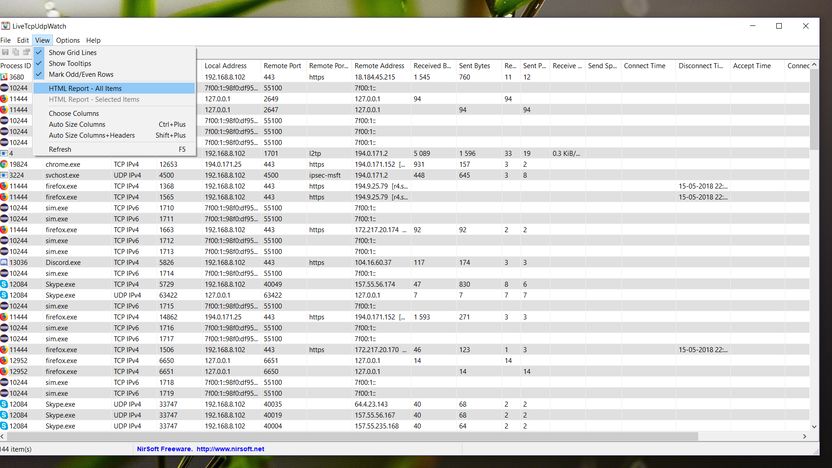Click the Properties toolbar icon
The image size is (832, 468).
coord(27,52)
